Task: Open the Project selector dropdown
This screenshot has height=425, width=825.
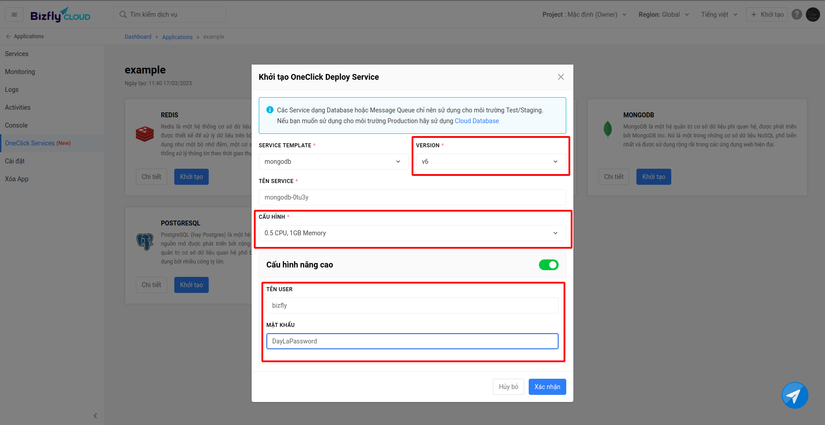Action: [x=585, y=15]
